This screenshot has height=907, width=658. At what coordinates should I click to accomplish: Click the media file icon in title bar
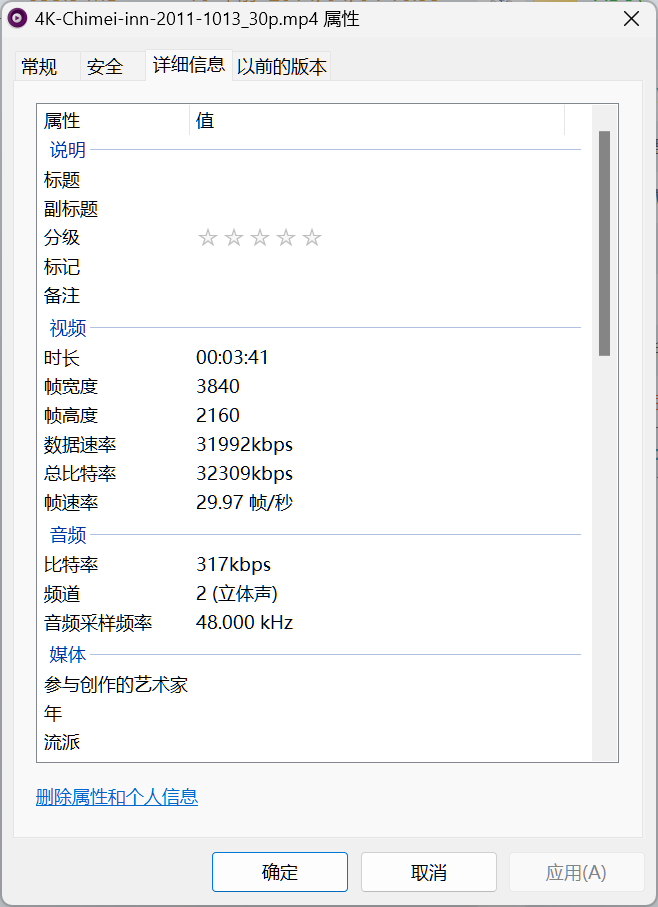pyautogui.click(x=18, y=19)
